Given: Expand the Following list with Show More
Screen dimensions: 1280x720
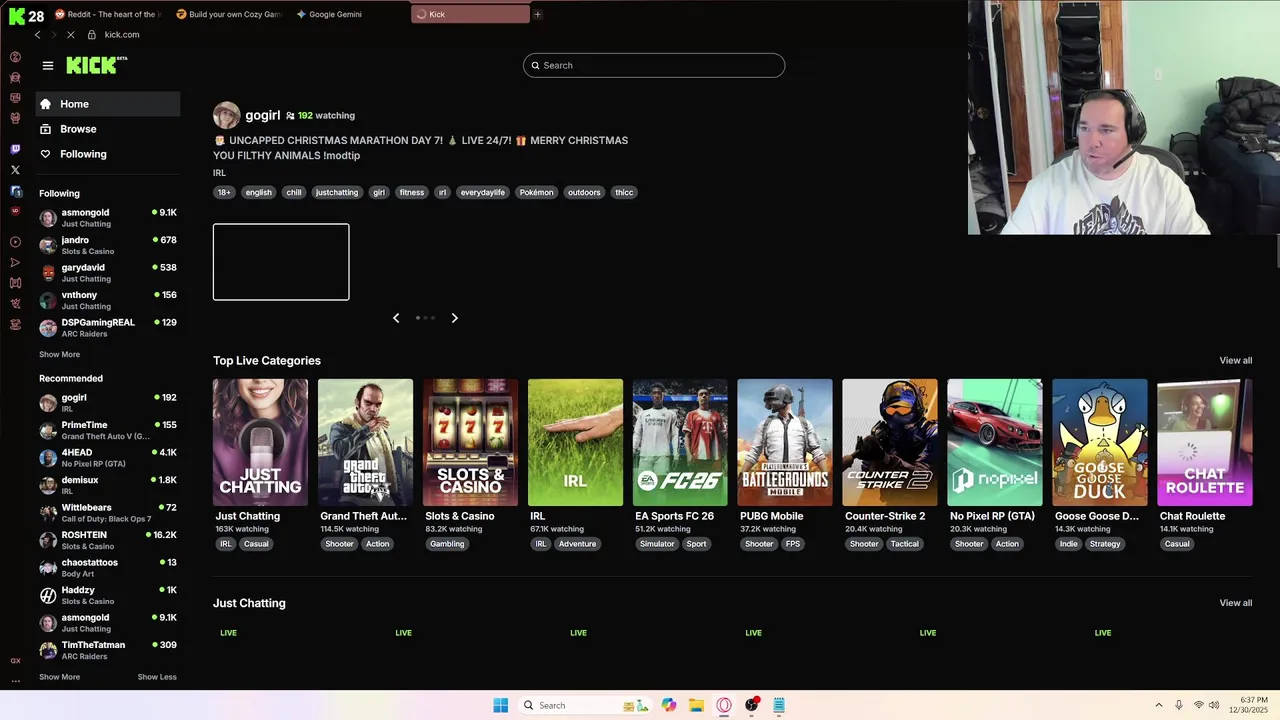Looking at the screenshot, I should [x=59, y=354].
